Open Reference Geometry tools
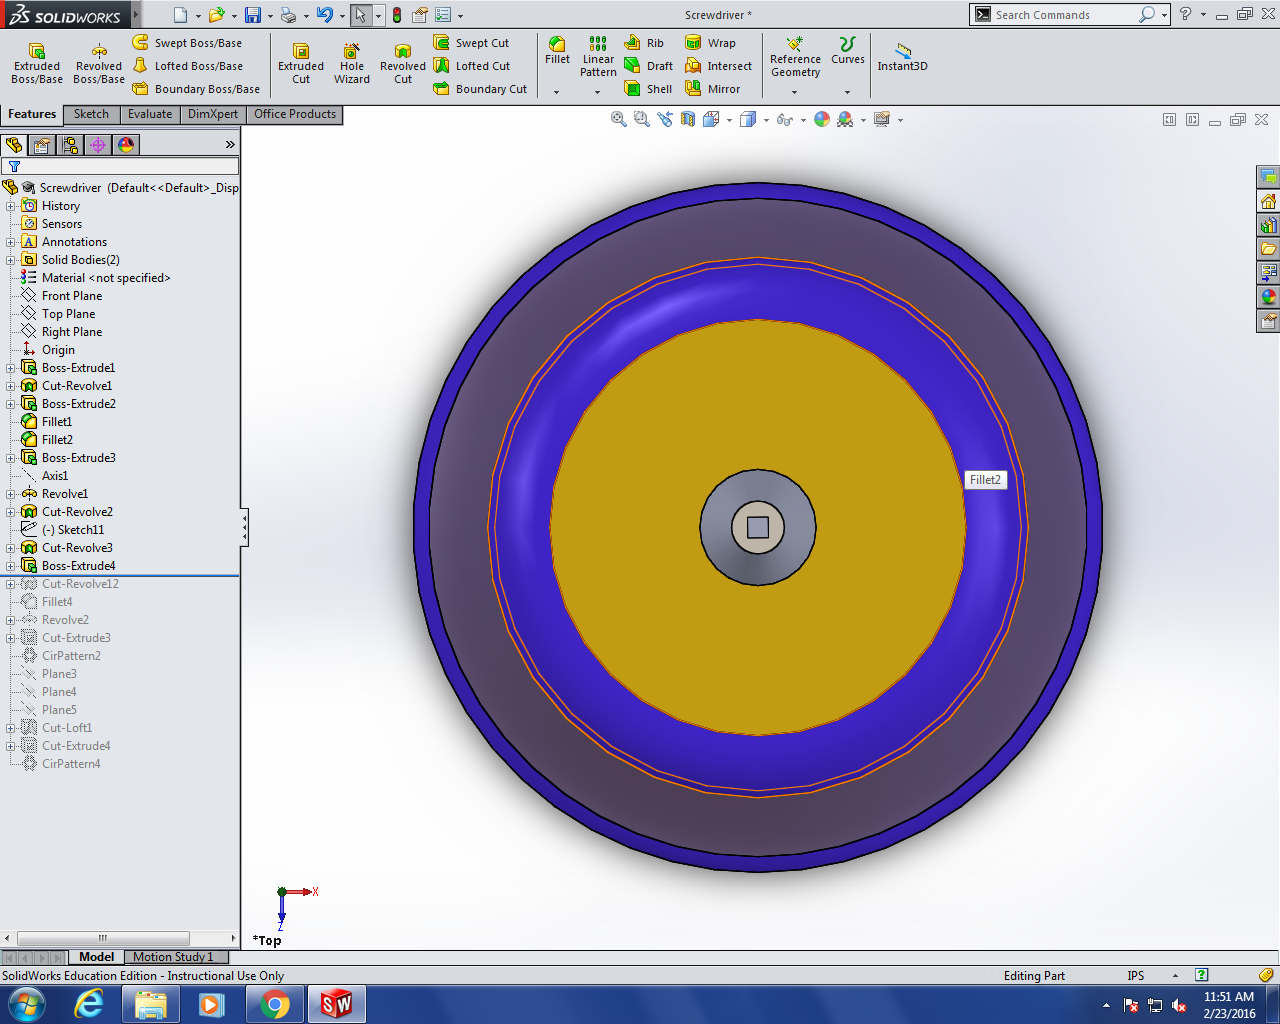This screenshot has height=1024, width=1280. point(795,57)
